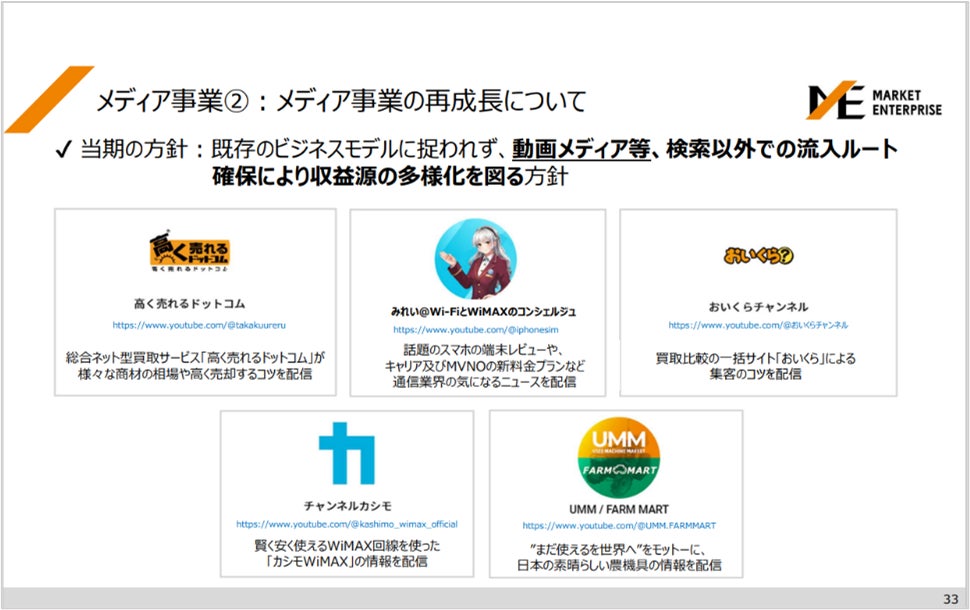This screenshot has height=610, width=970.
Task: Open the youtube.com/@おいくらチャンネル link
Action: click(758, 325)
